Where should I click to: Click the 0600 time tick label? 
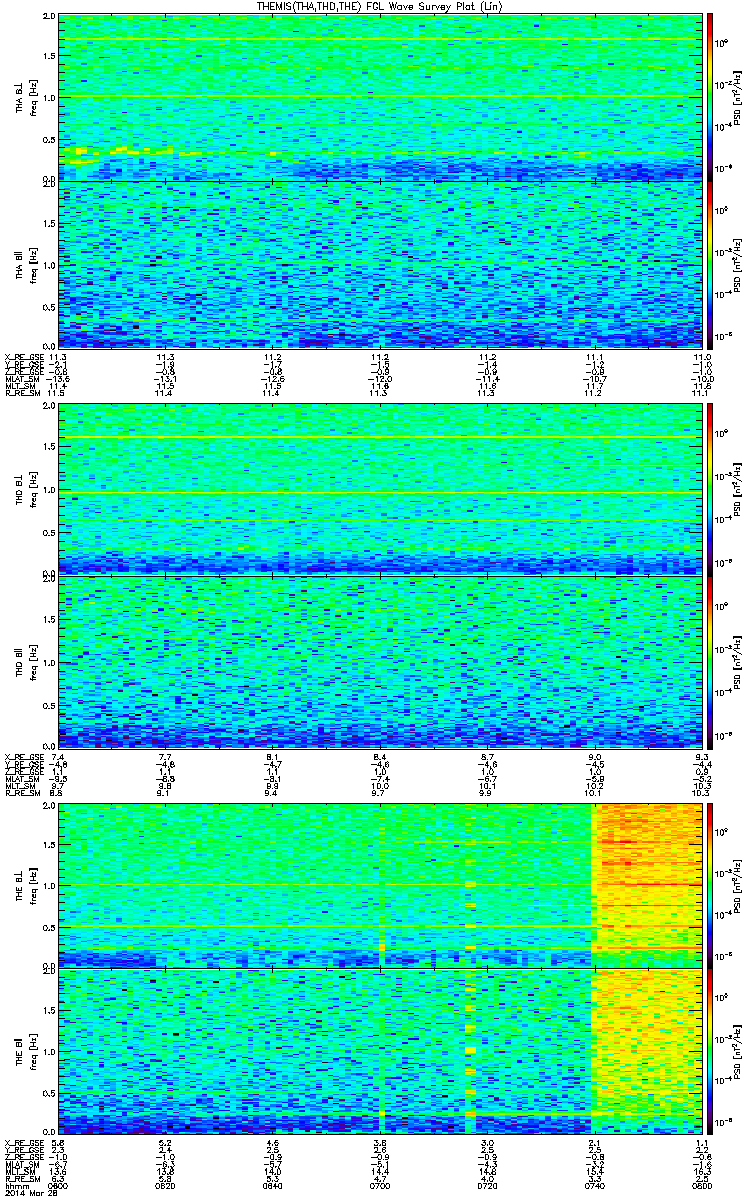point(58,1186)
